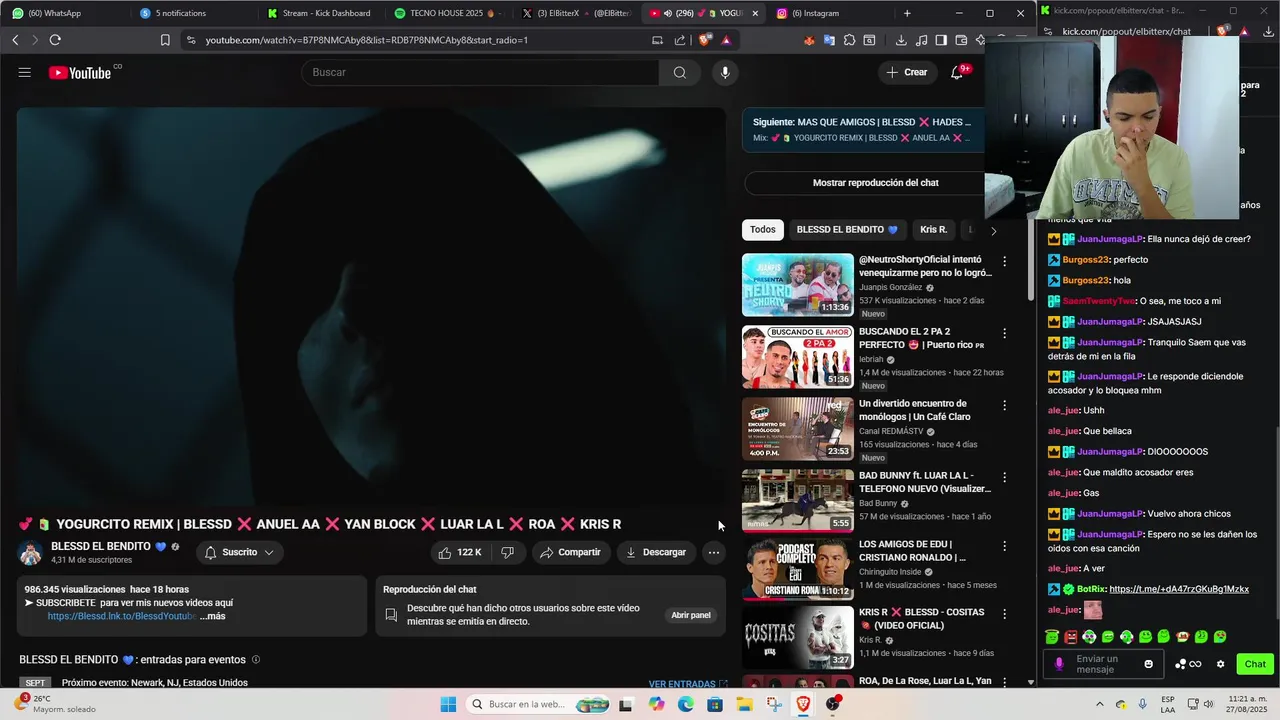Click the Brave Shields lion icon

tap(705, 40)
